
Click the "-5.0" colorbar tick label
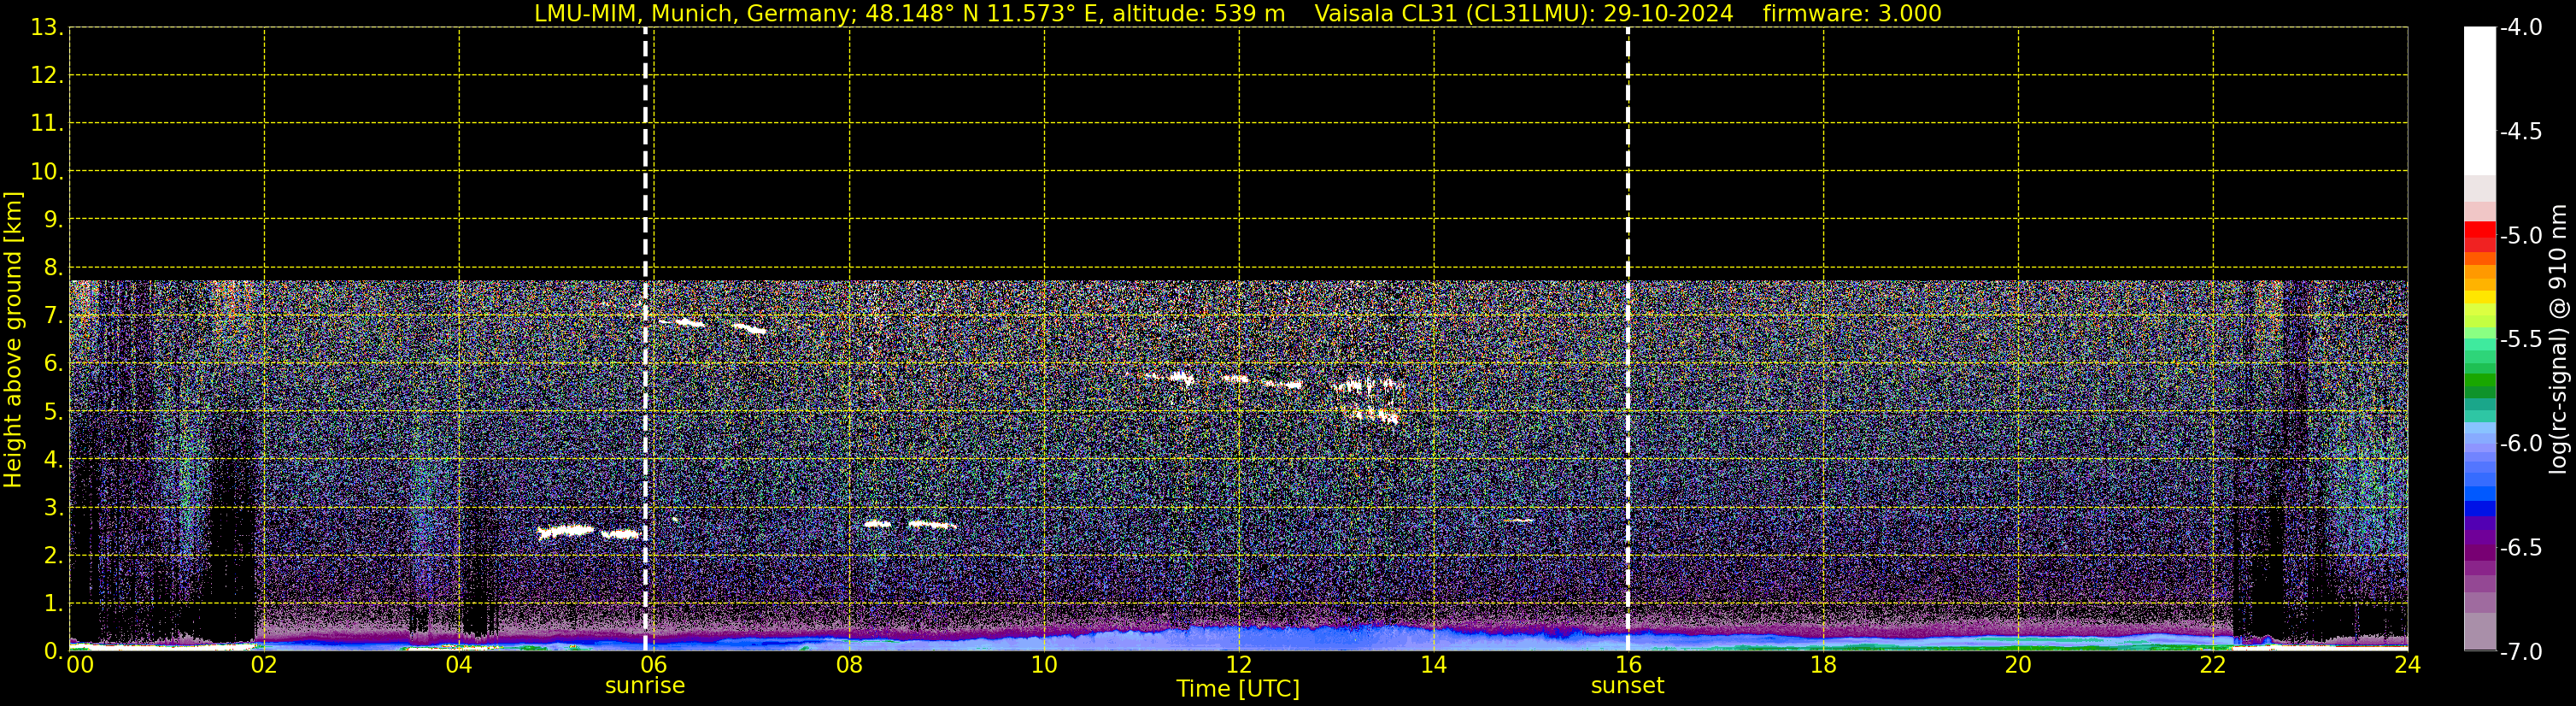(2521, 236)
